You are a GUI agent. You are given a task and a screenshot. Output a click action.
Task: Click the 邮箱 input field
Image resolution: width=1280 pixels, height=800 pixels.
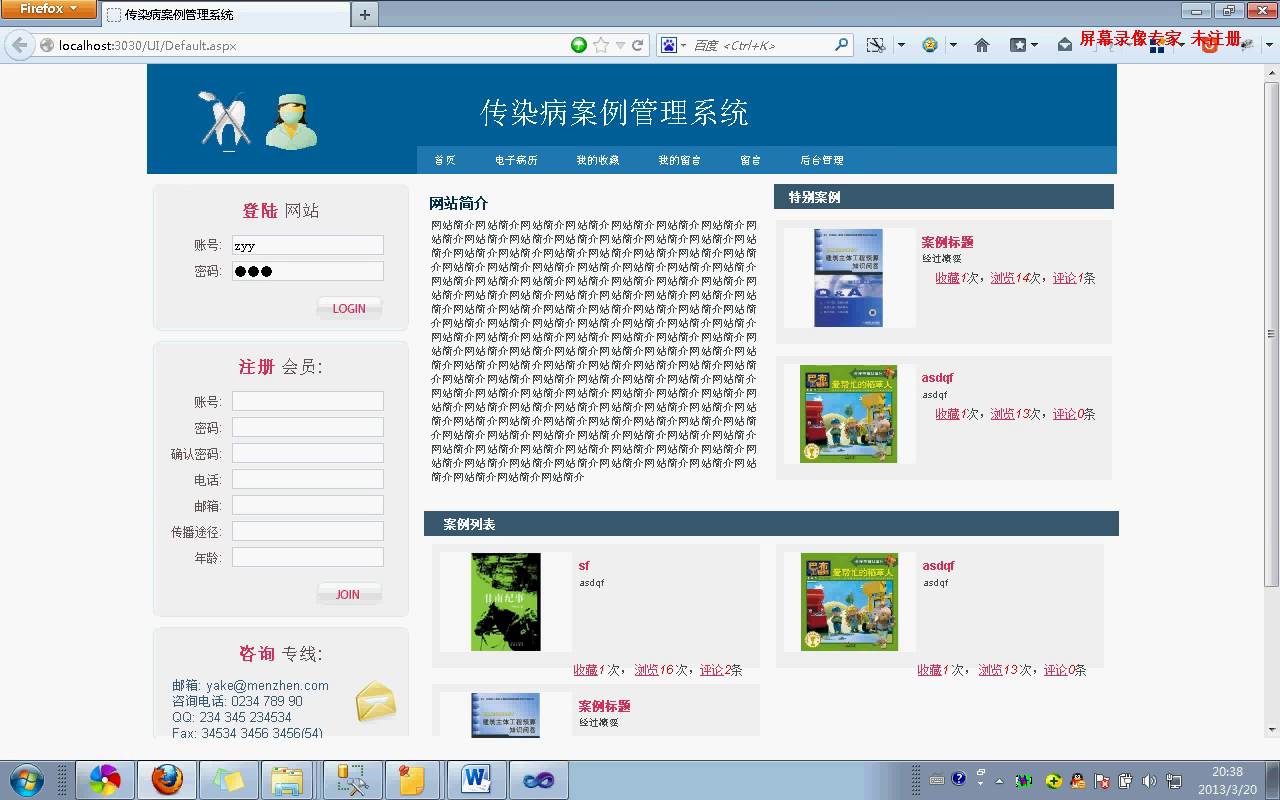tap(308, 505)
